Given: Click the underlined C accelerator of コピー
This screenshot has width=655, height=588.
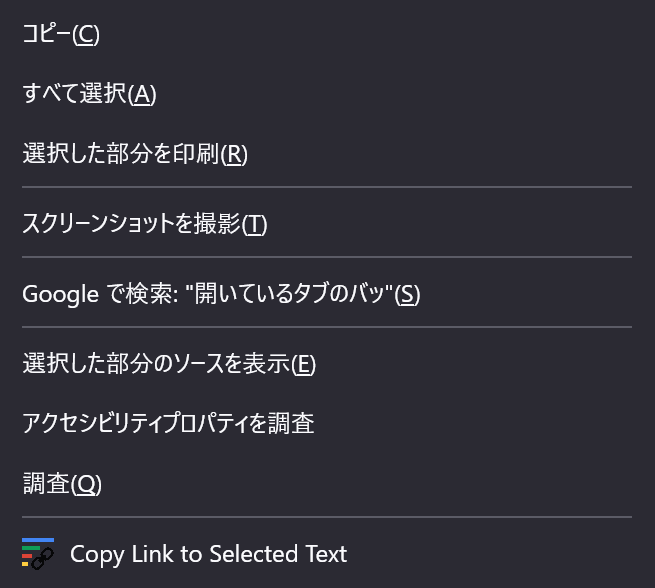Looking at the screenshot, I should (86, 34).
